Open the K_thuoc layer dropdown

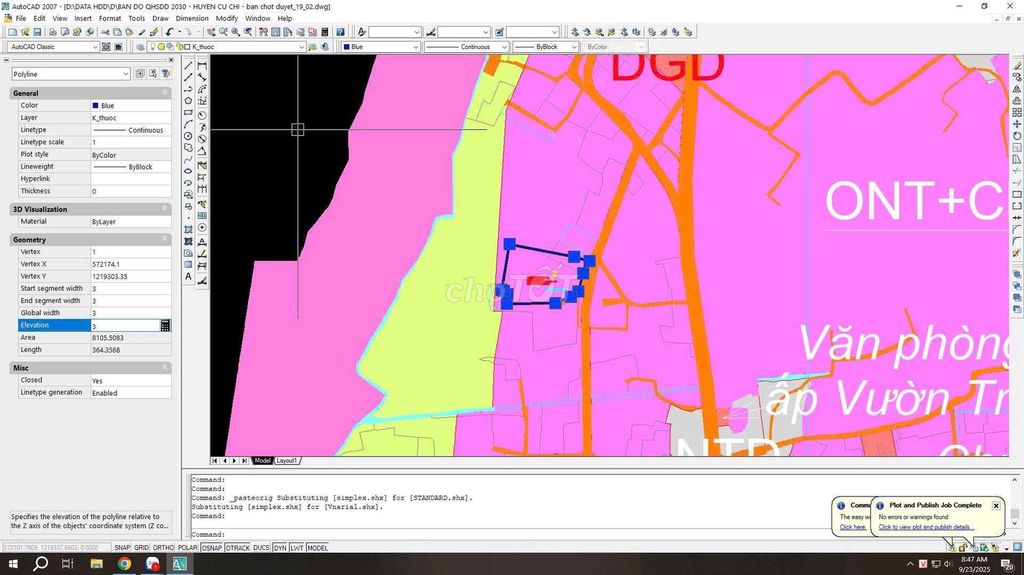[301, 47]
